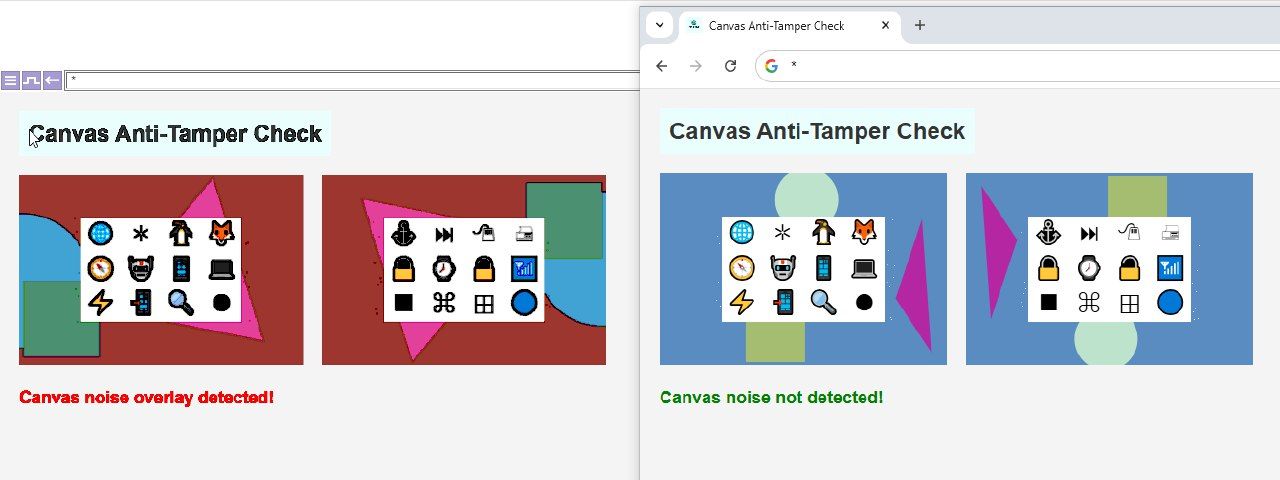Click the blue circle icon in the Chrome window
Image resolution: width=1280 pixels, height=480 pixels.
coord(1170,302)
